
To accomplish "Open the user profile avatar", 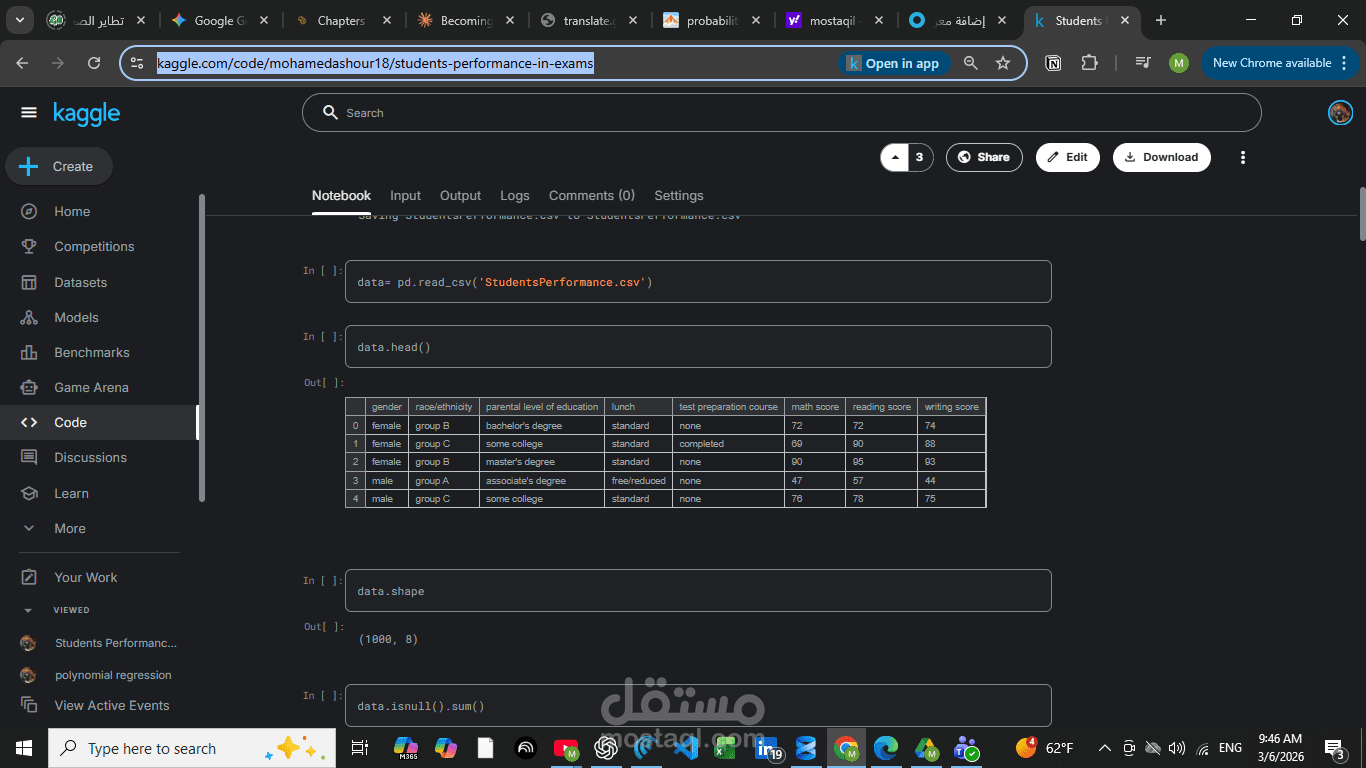I will pyautogui.click(x=1340, y=113).
